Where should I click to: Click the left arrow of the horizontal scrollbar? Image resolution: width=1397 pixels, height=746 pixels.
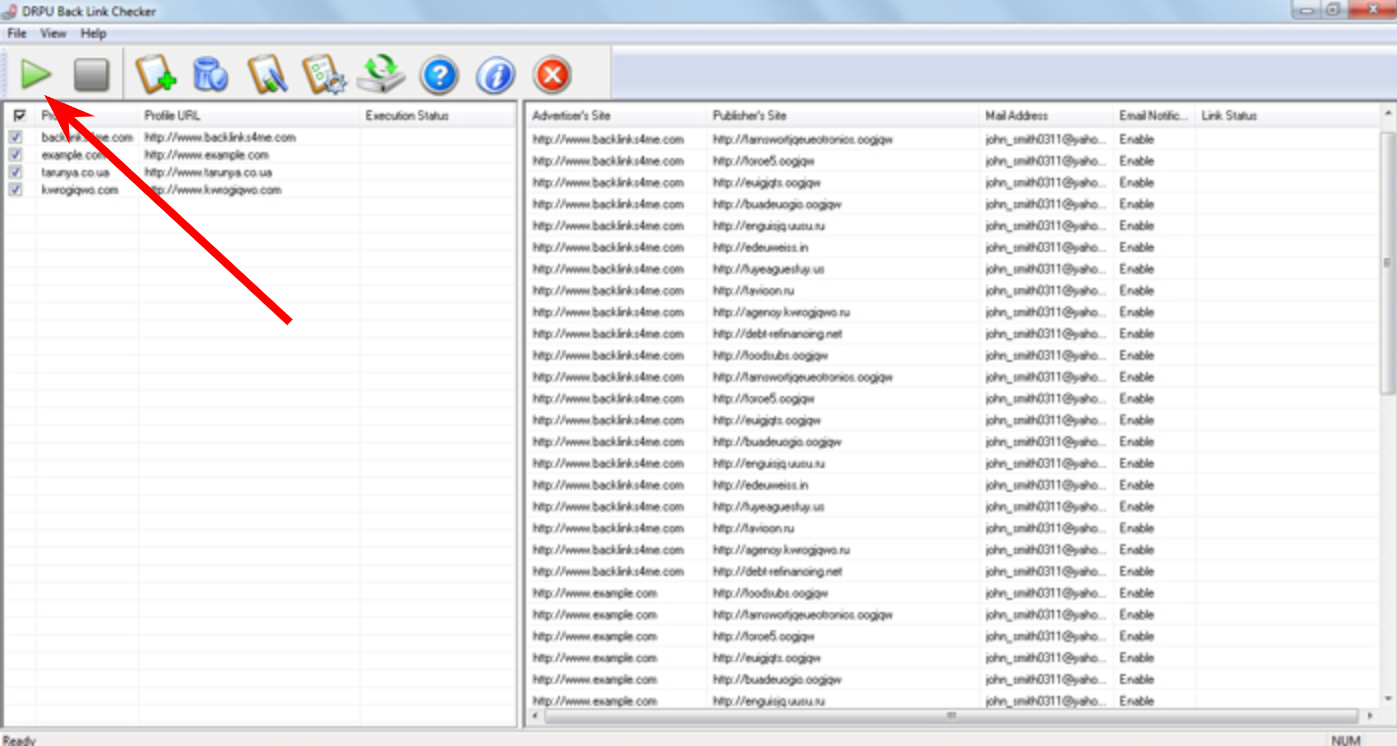coord(536,716)
